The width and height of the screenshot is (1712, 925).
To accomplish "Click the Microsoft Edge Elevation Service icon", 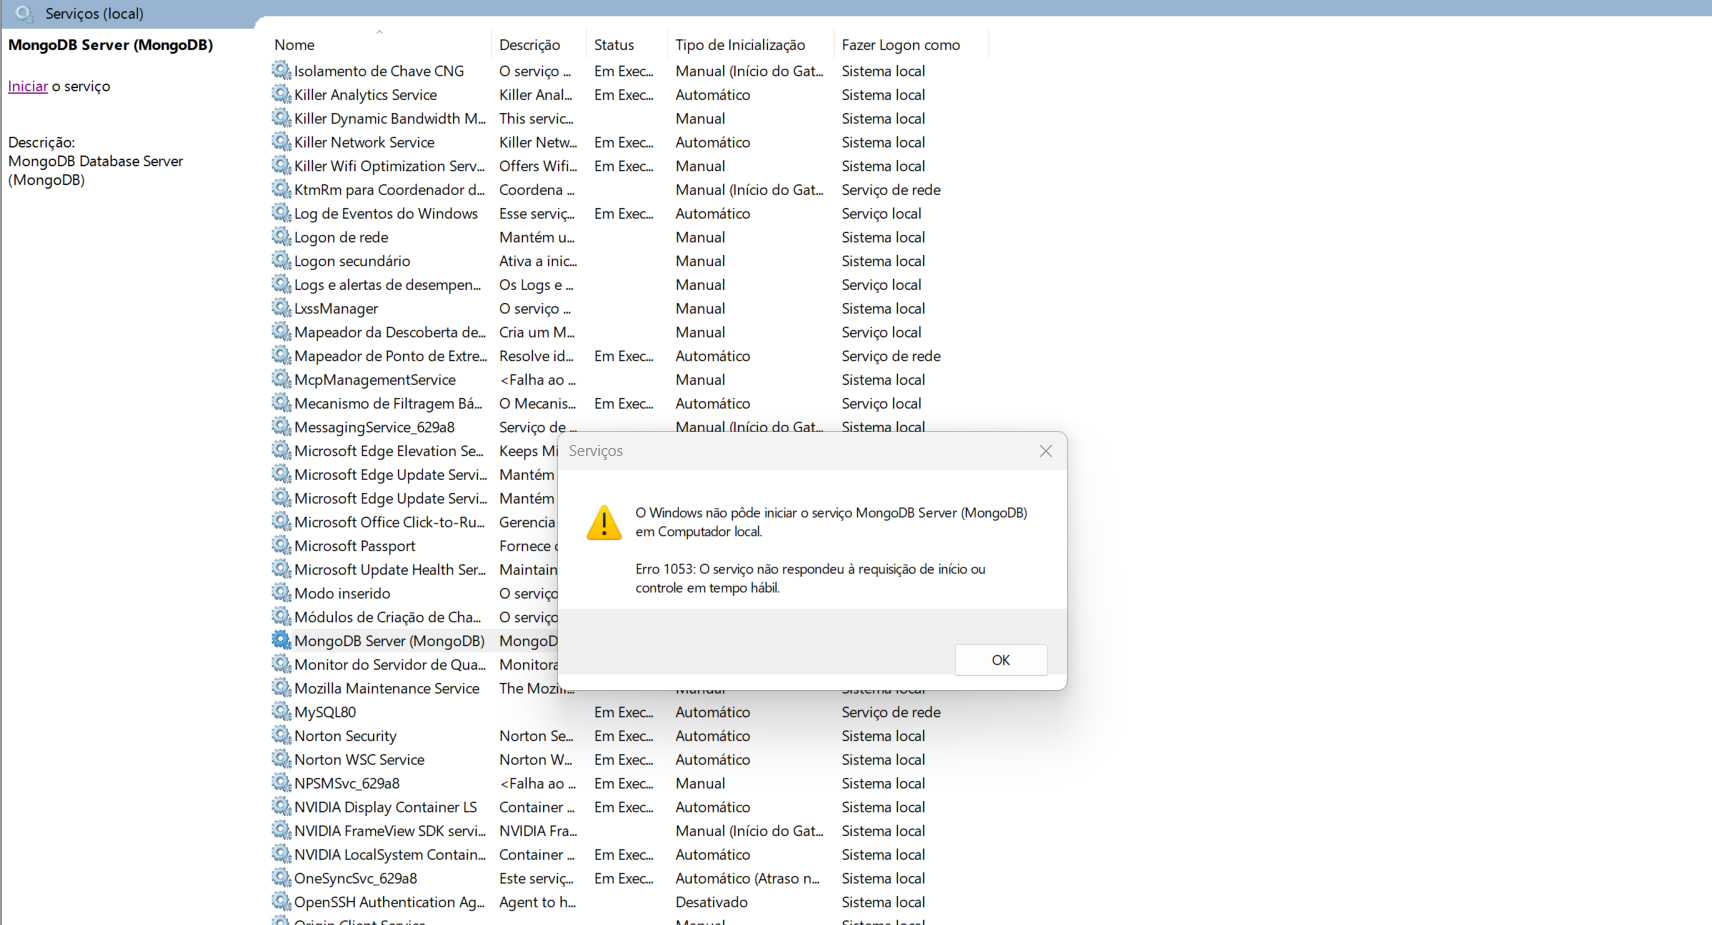I will [281, 450].
